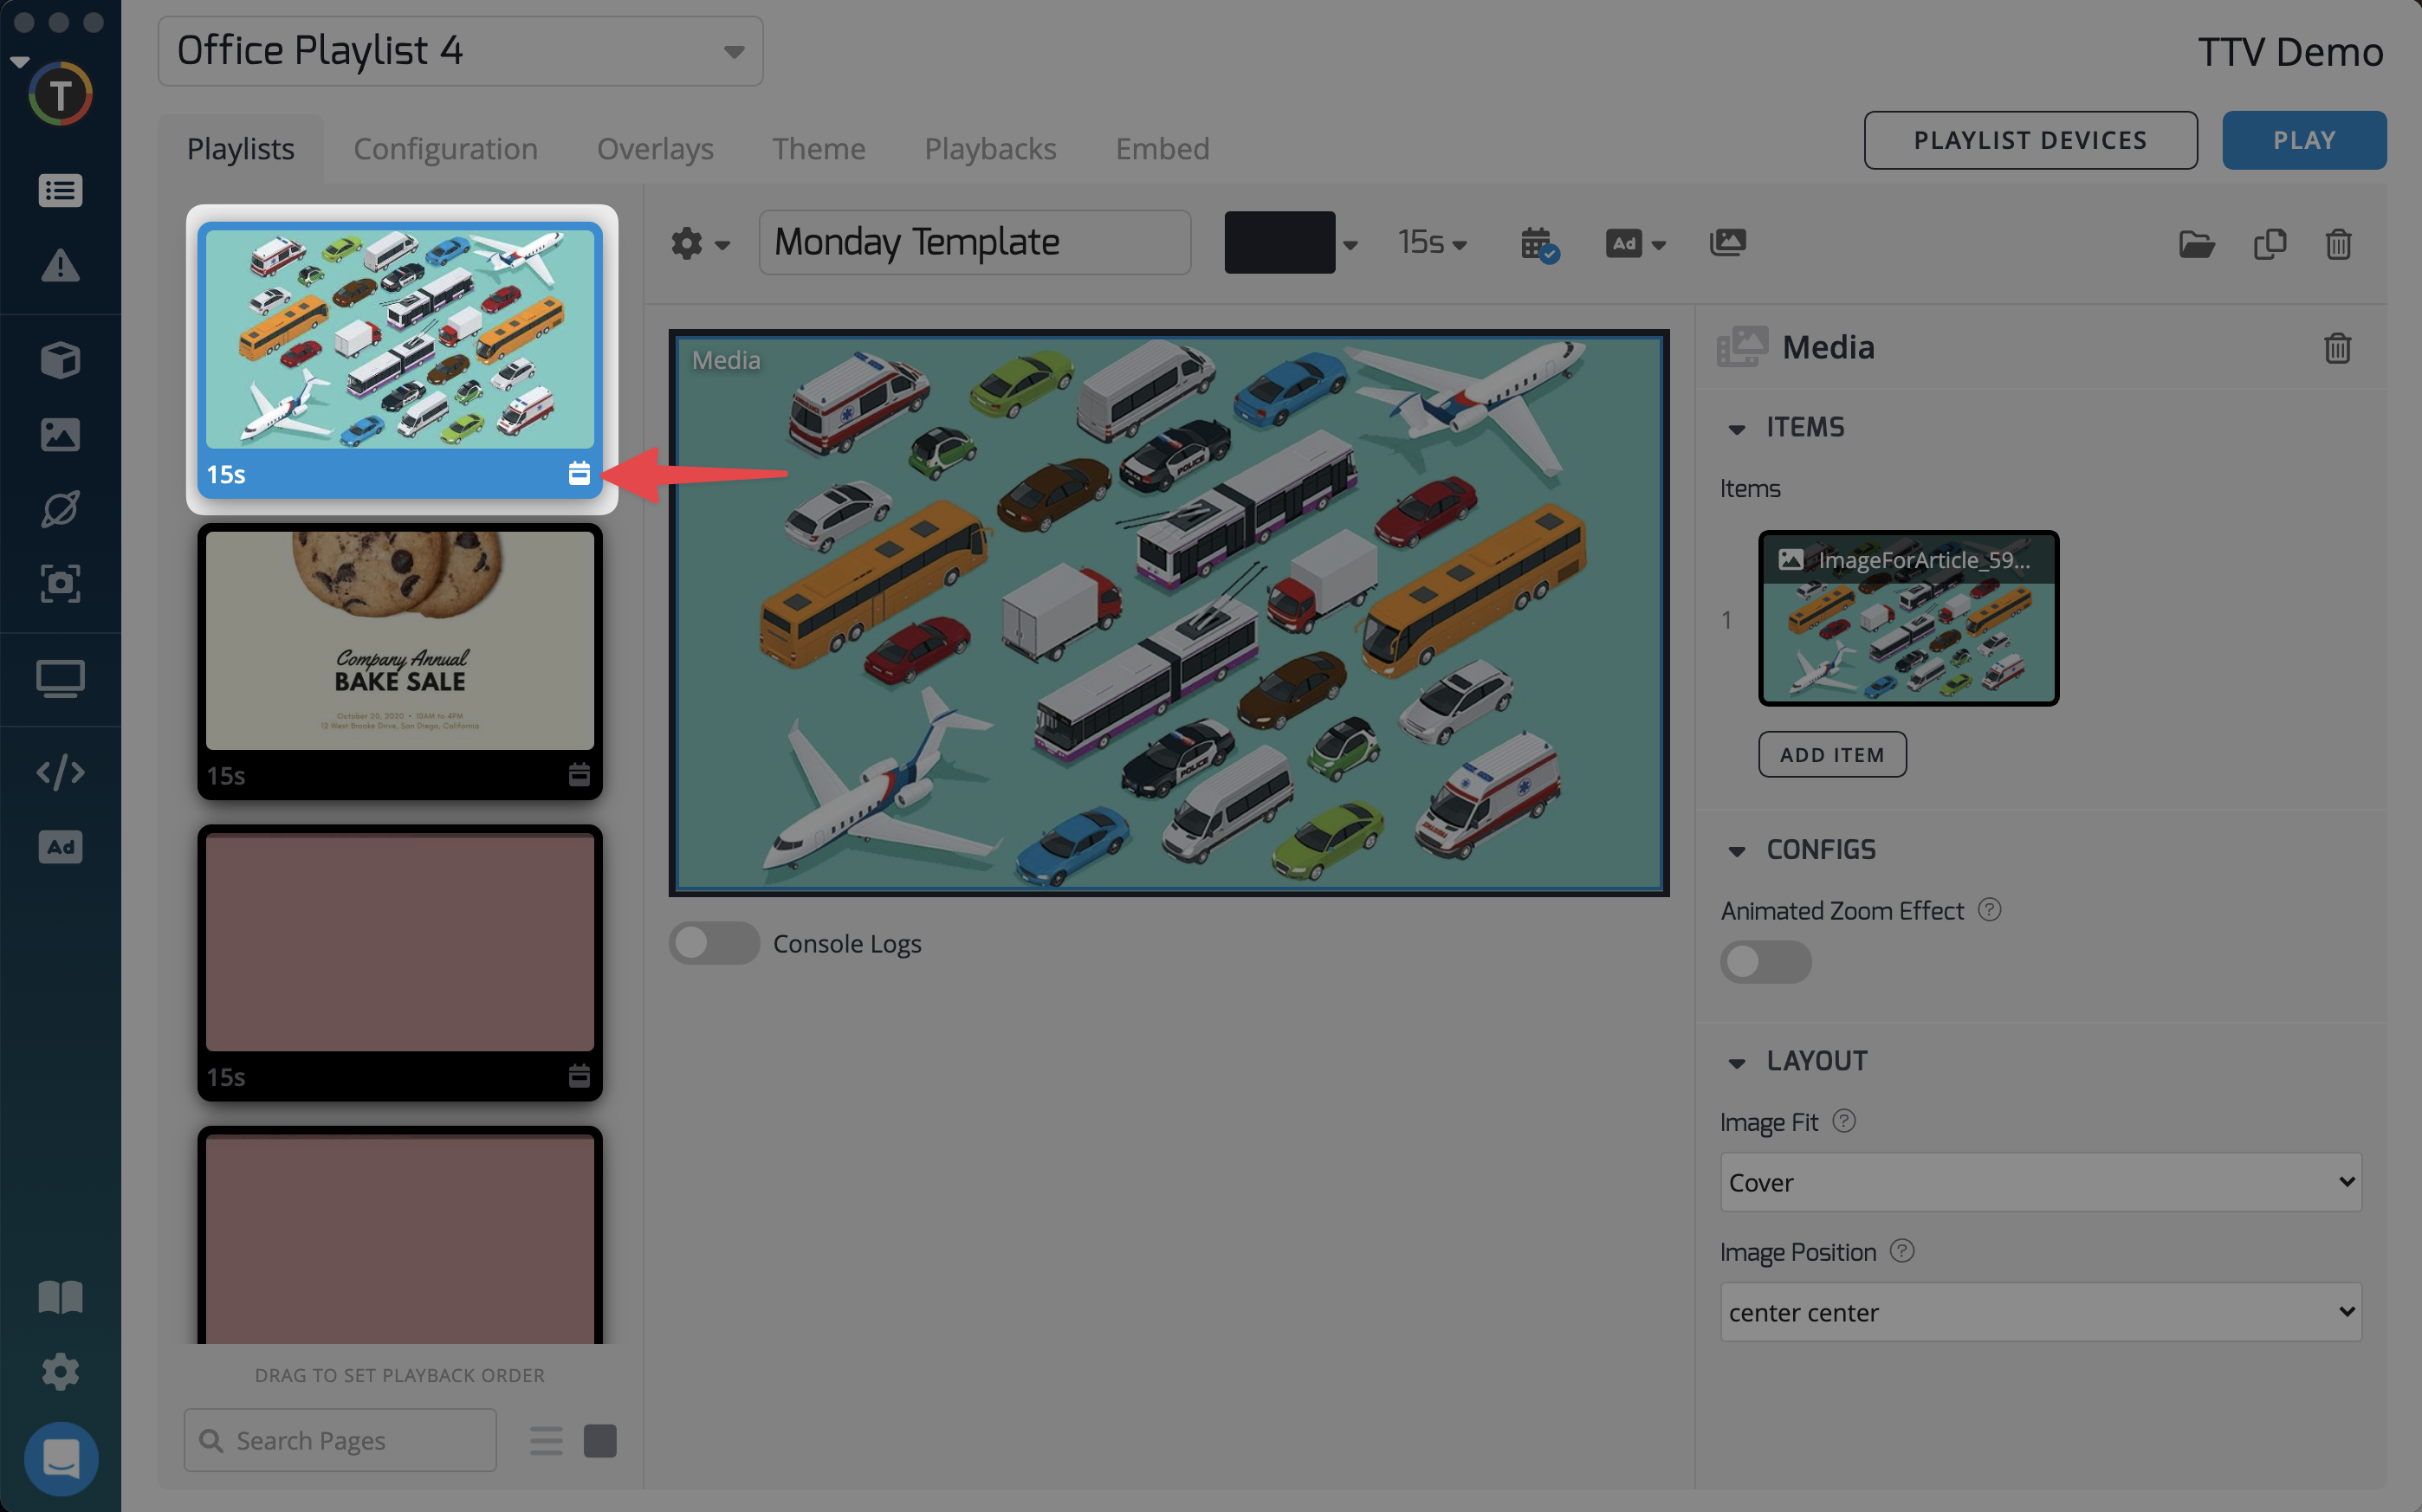Open the Image Position dropdown

coord(2040,1311)
